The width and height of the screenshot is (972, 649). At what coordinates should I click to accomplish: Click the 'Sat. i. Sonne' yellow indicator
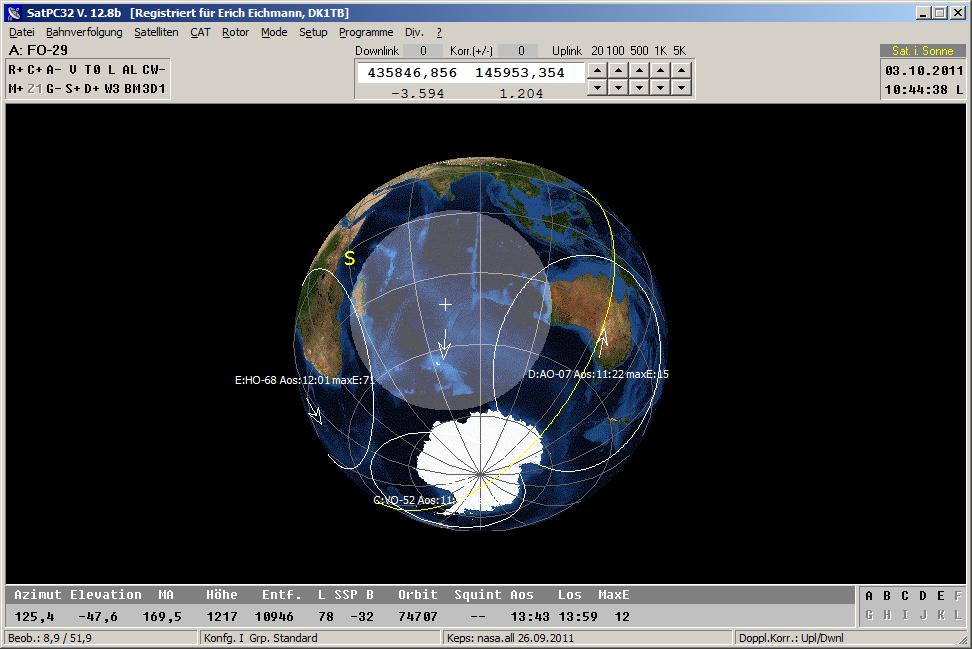pyautogui.click(x=922, y=51)
